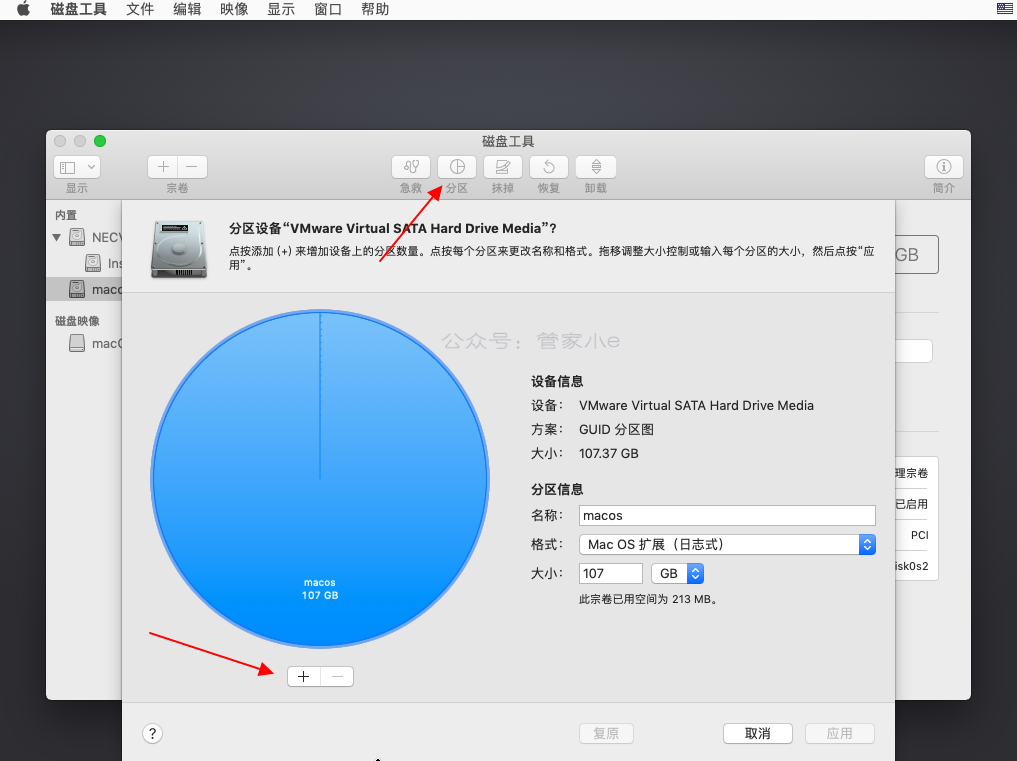Viewport: 1017px width, 761px height.
Task: Open the format Mac OS 扩展 dropdown
Action: [x=727, y=544]
